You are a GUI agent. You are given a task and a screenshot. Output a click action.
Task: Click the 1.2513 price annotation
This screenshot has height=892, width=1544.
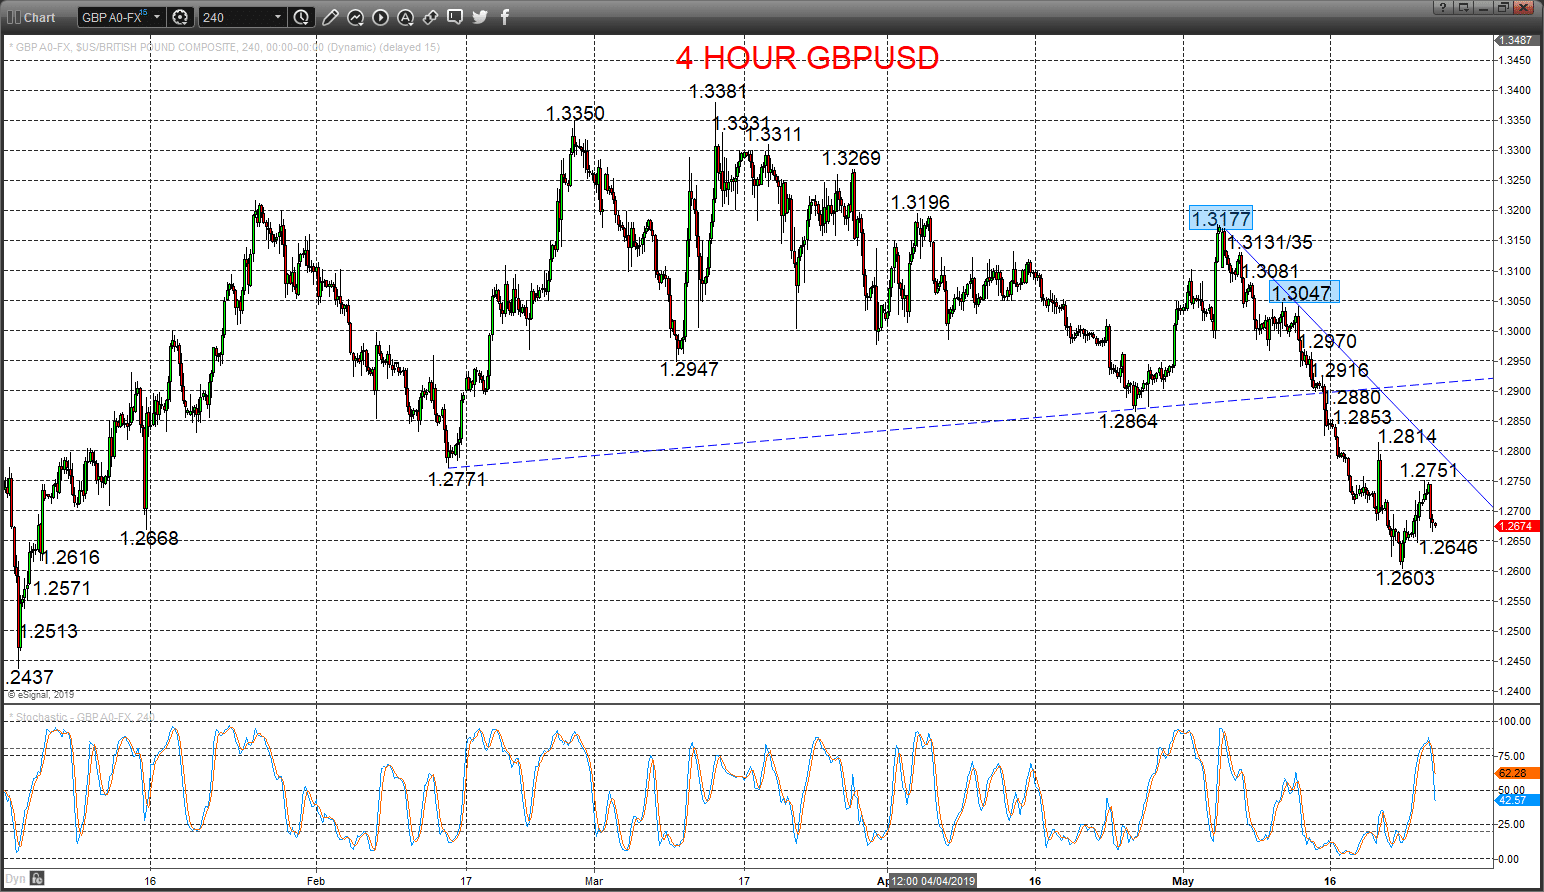tap(49, 631)
